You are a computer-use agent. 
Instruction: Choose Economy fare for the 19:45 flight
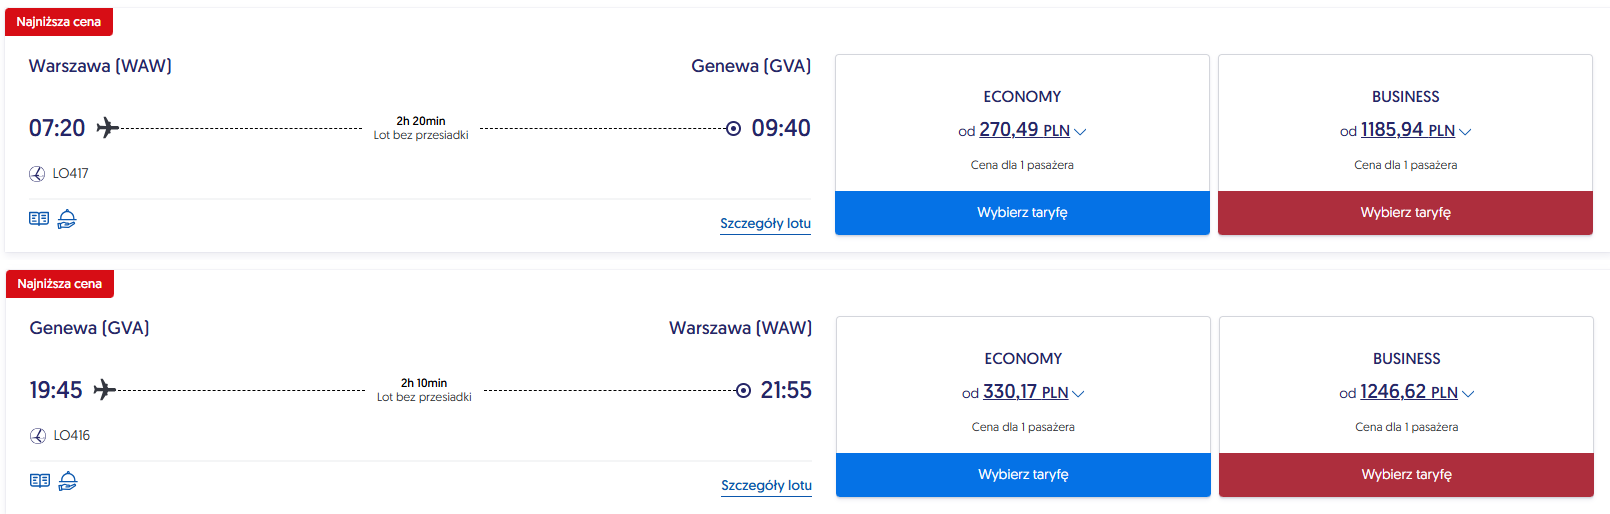tap(1023, 475)
